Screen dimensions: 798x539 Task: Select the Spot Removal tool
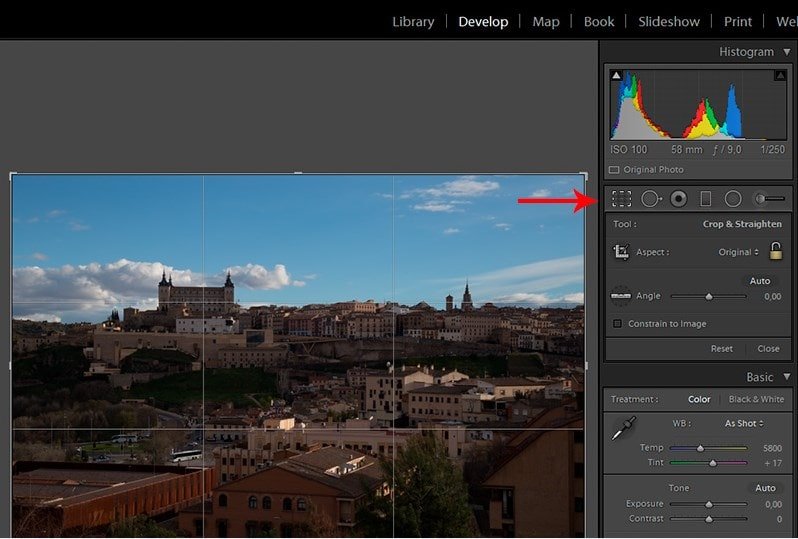651,199
